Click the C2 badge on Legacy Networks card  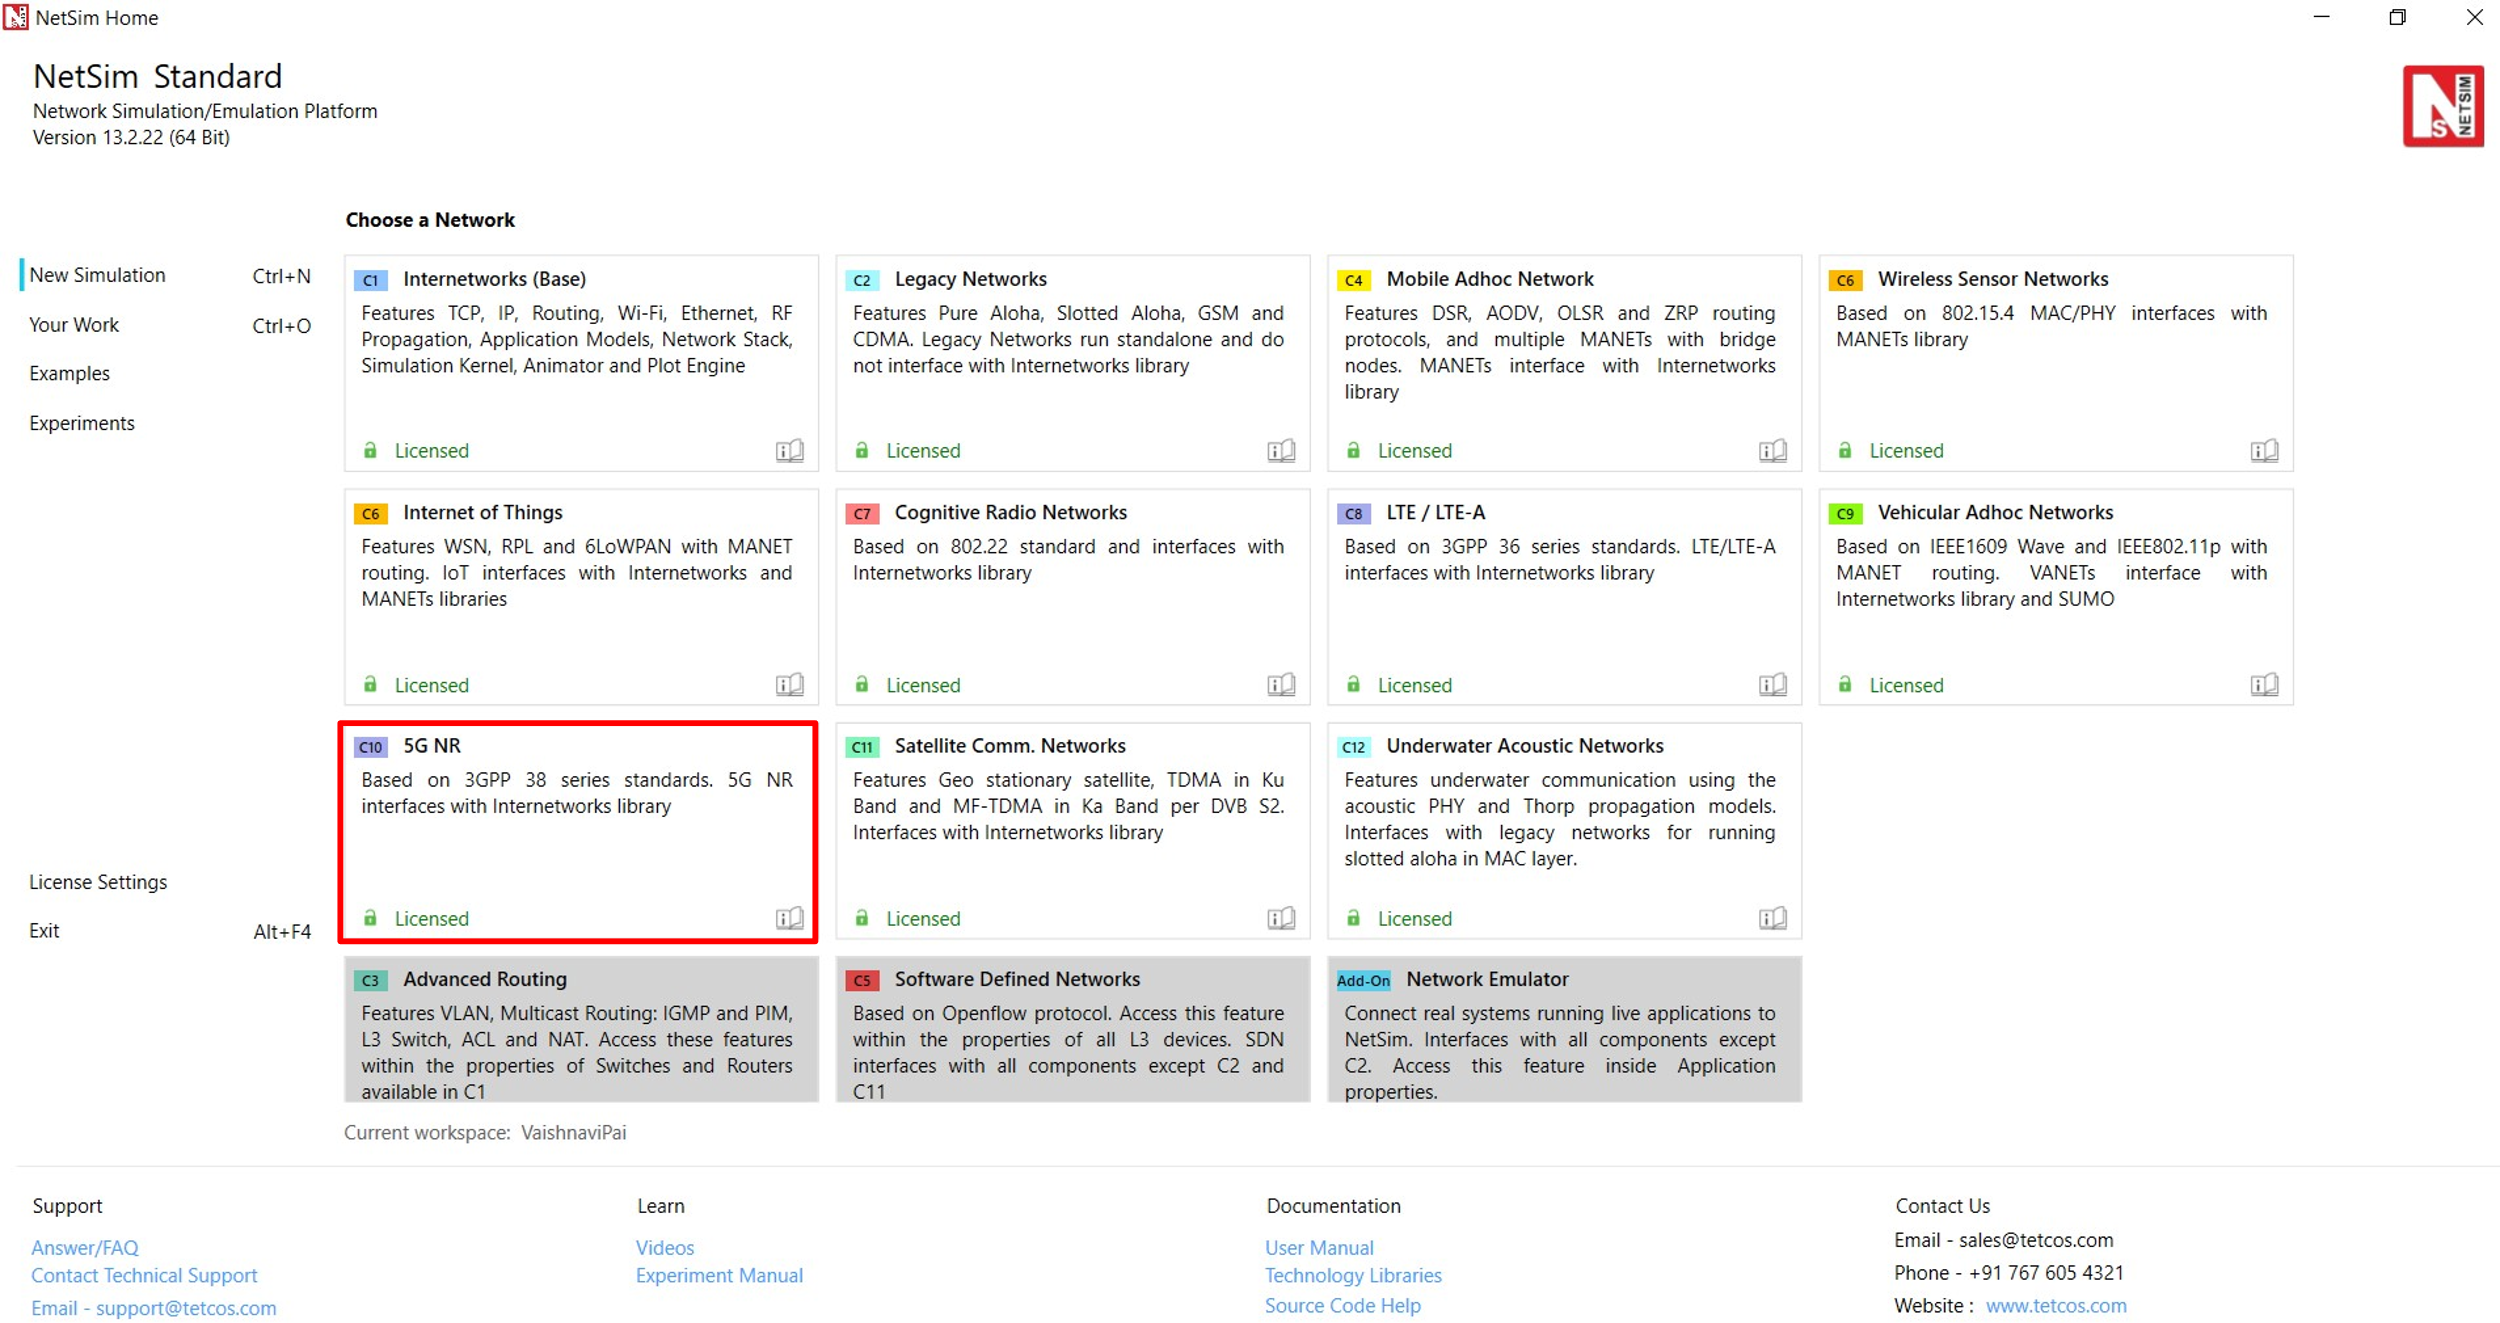(x=862, y=280)
